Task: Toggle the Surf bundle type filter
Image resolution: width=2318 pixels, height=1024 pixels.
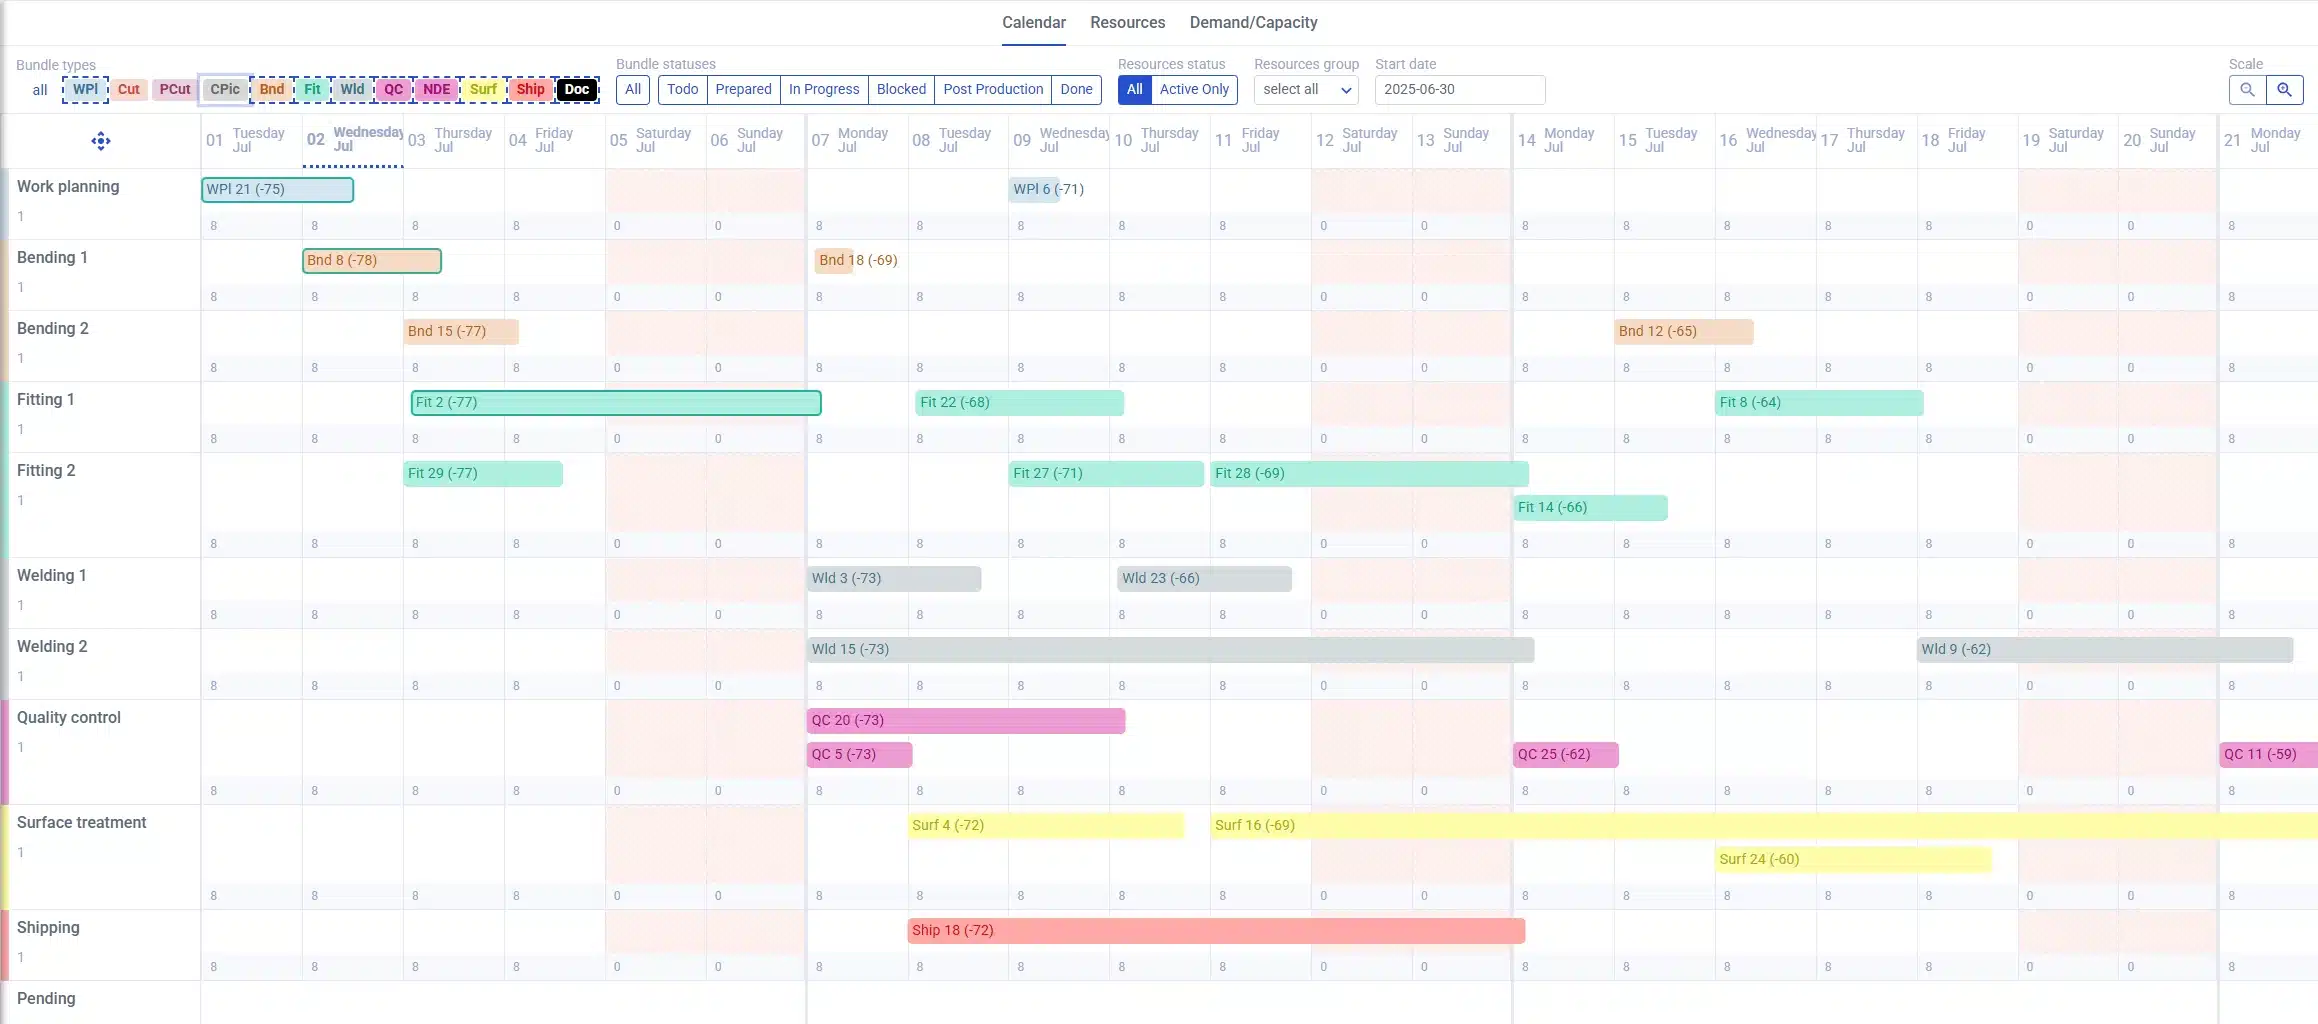Action: [x=484, y=89]
